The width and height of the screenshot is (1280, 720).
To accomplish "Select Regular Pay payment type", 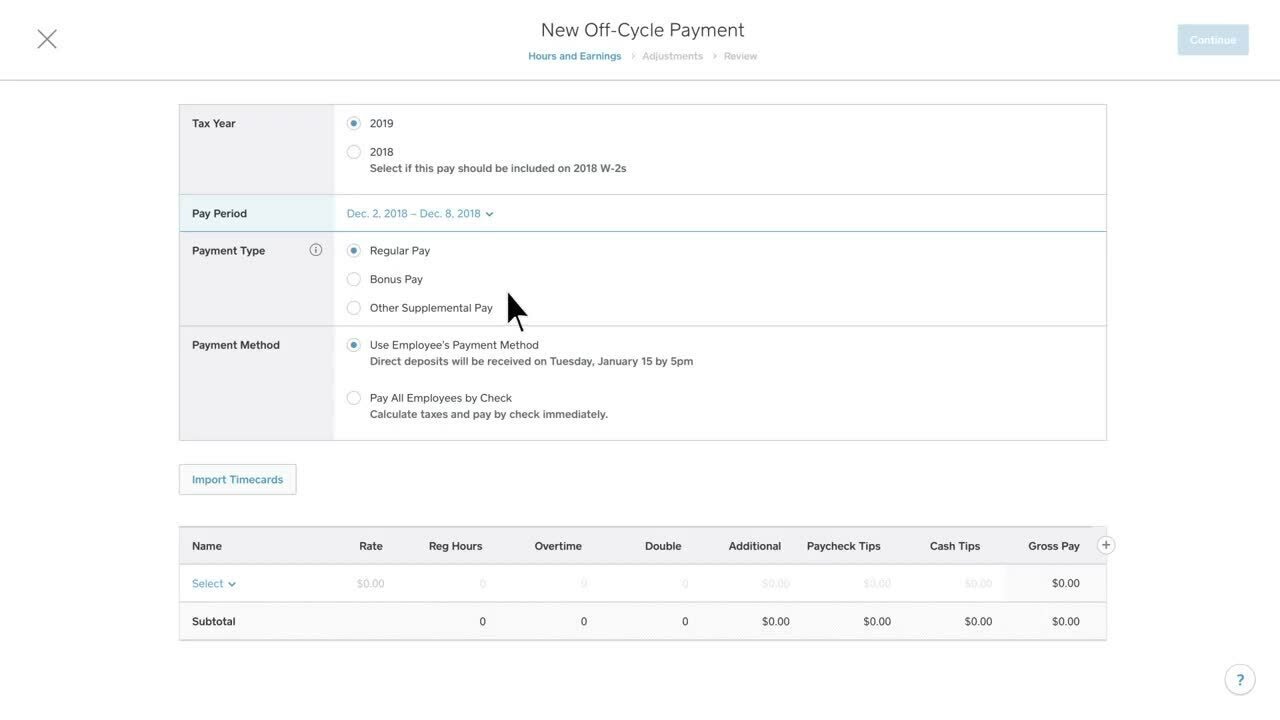I will pos(354,251).
